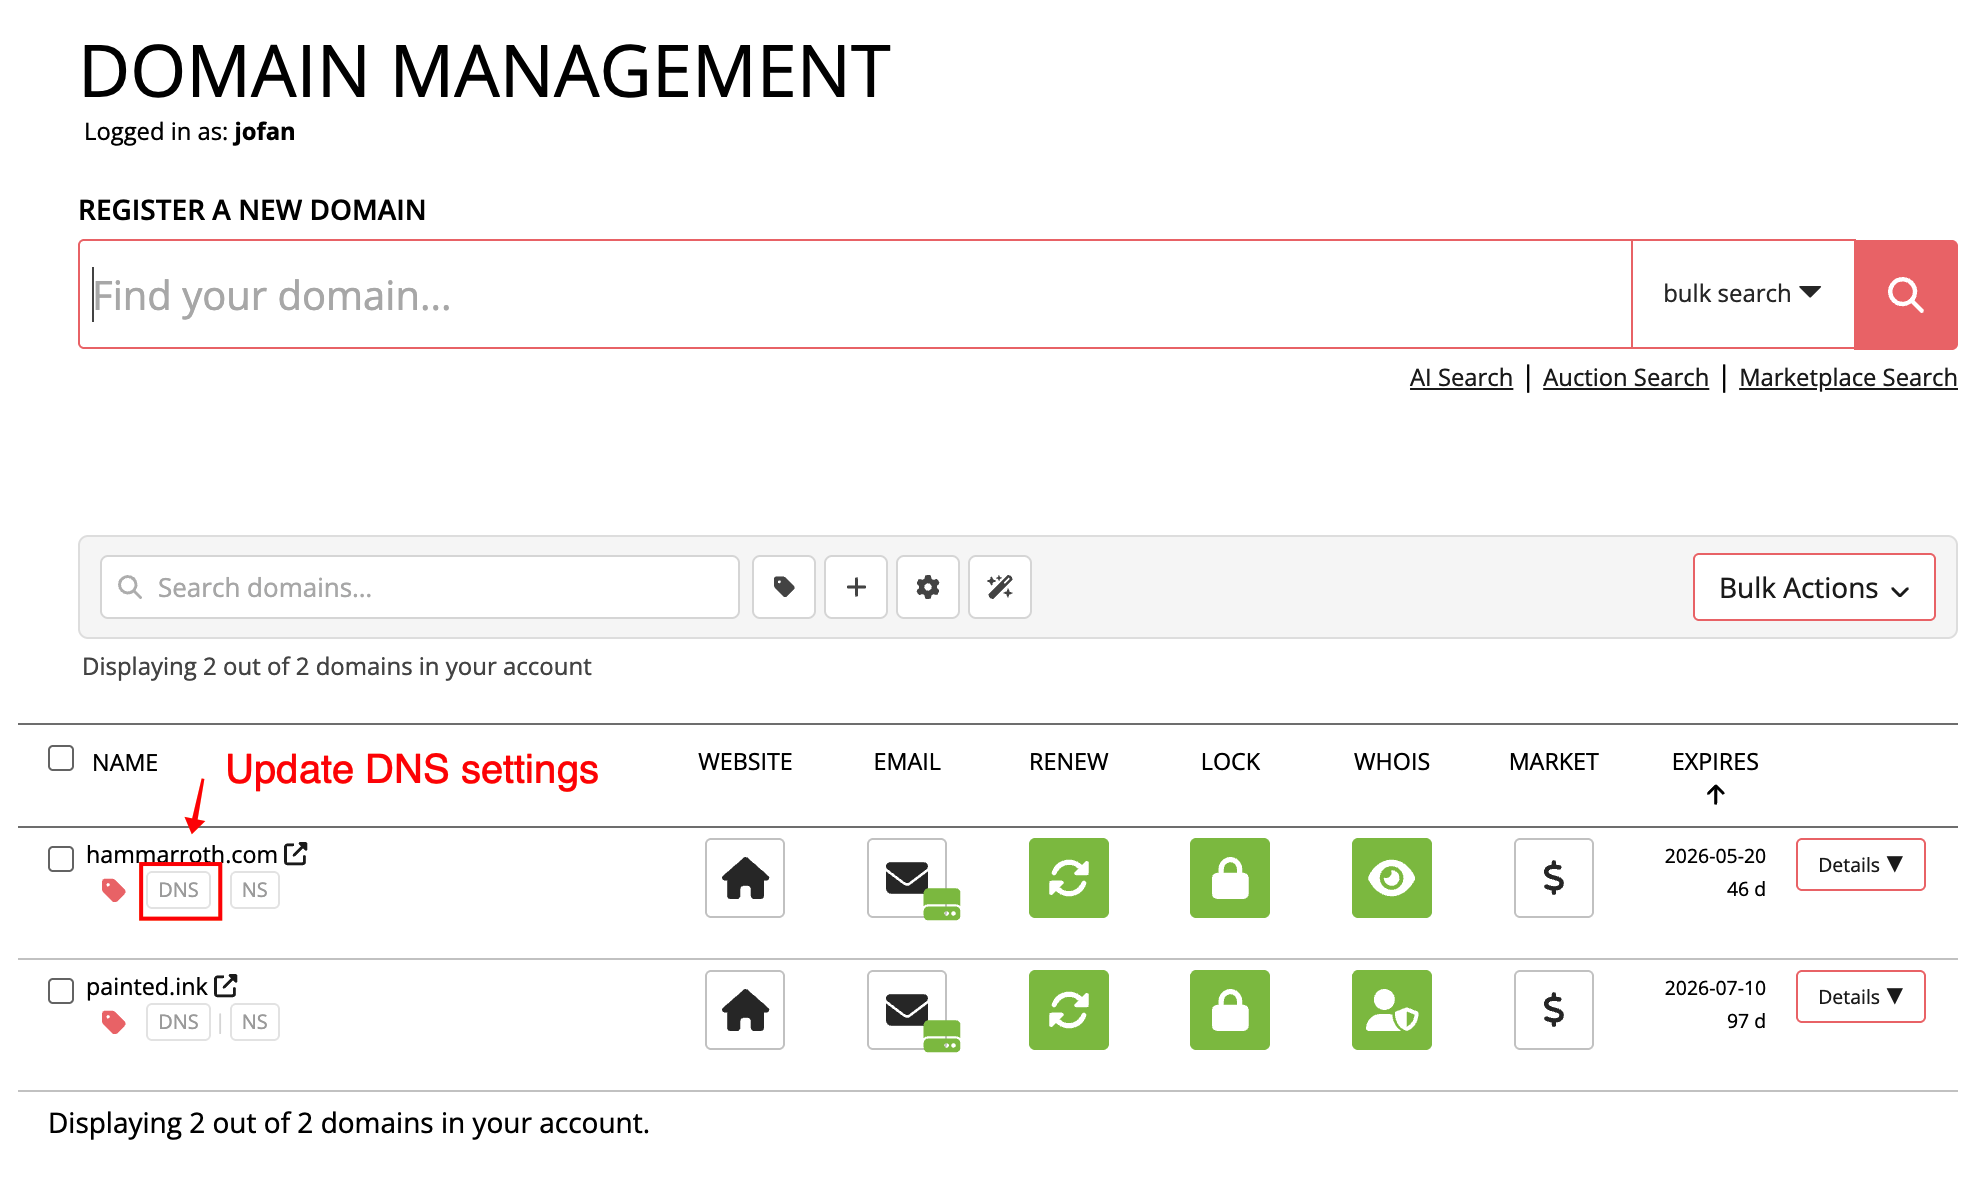1988x1184 pixels.
Task: Open the Bulk Actions dropdown
Action: point(1813,588)
